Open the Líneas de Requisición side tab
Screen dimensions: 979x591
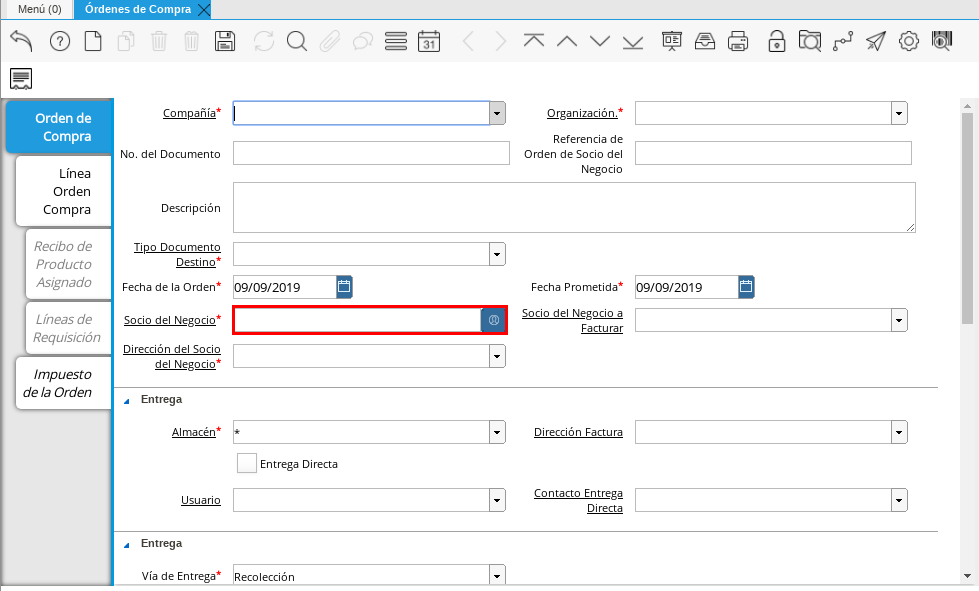click(67, 328)
